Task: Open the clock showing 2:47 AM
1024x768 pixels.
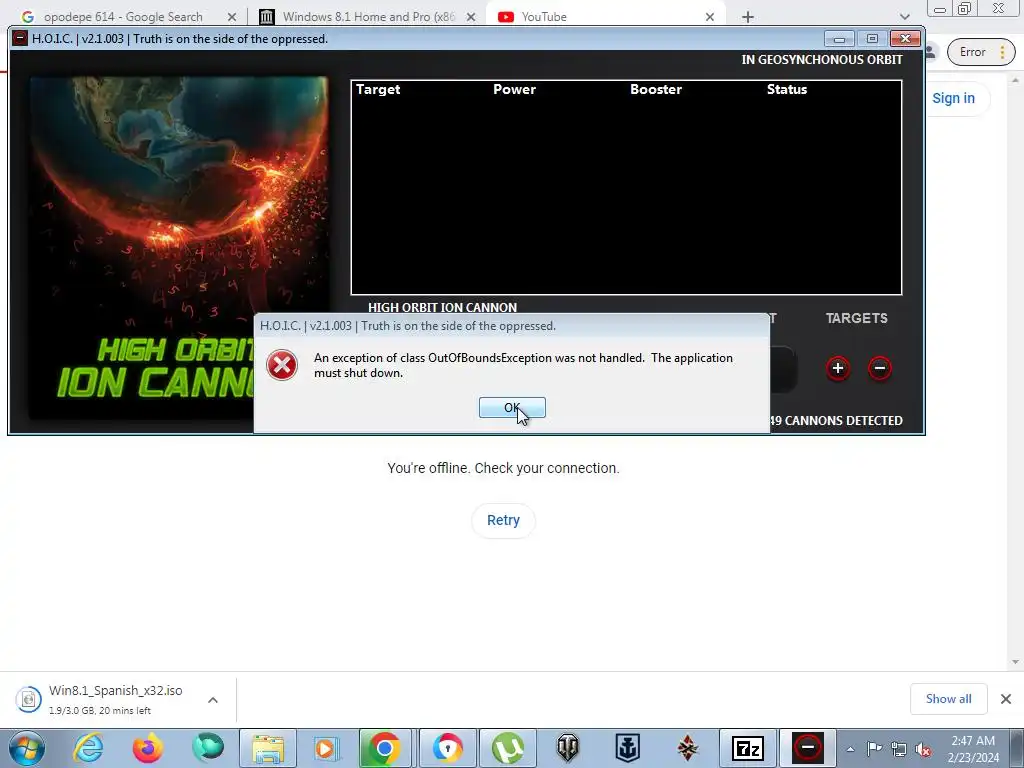Action: 973,749
